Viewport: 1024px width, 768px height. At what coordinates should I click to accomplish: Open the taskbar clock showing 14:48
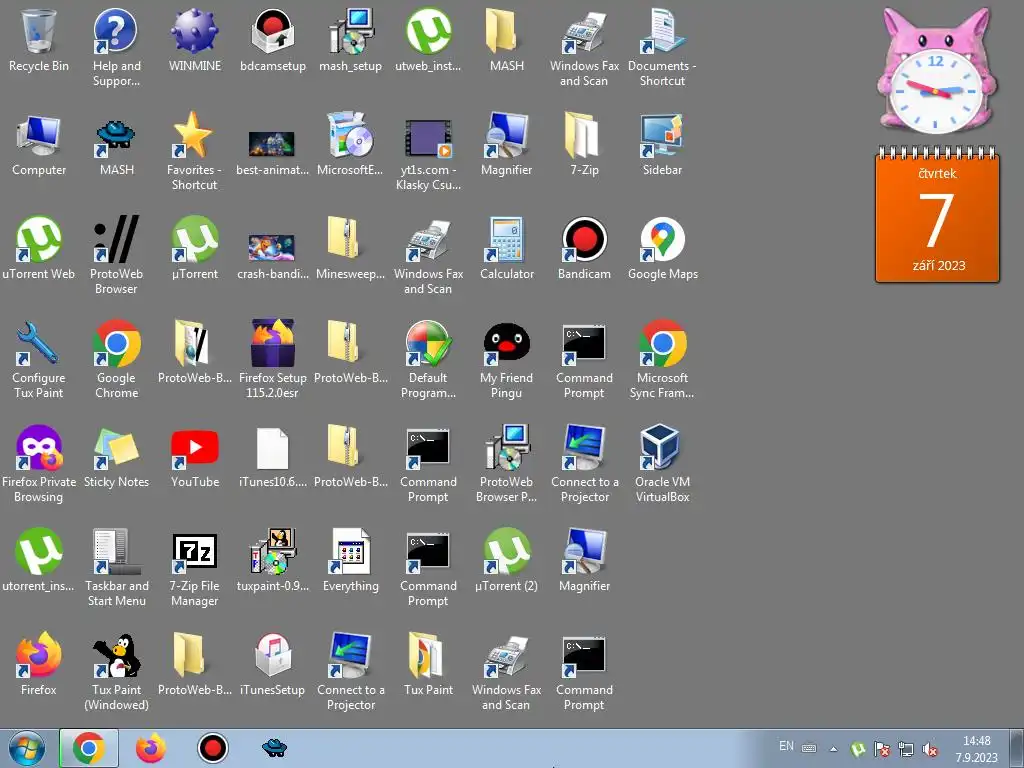pos(976,749)
